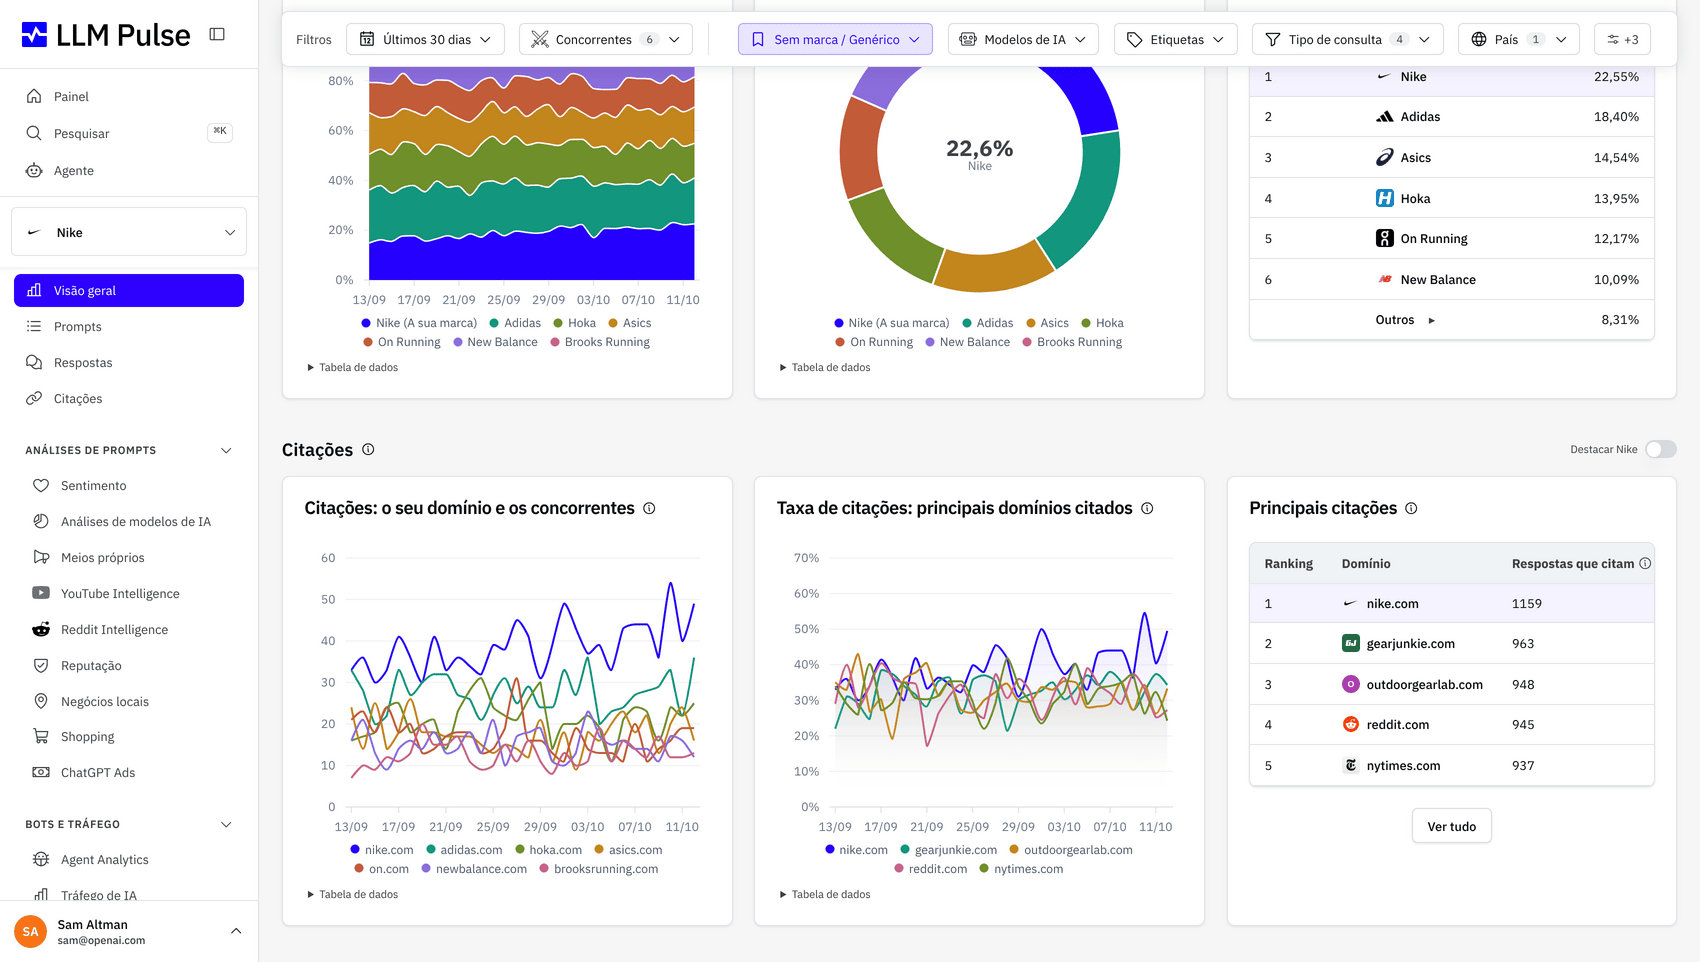1700x962 pixels.
Task: Open the +3 additional filters icon button
Action: point(1622,40)
